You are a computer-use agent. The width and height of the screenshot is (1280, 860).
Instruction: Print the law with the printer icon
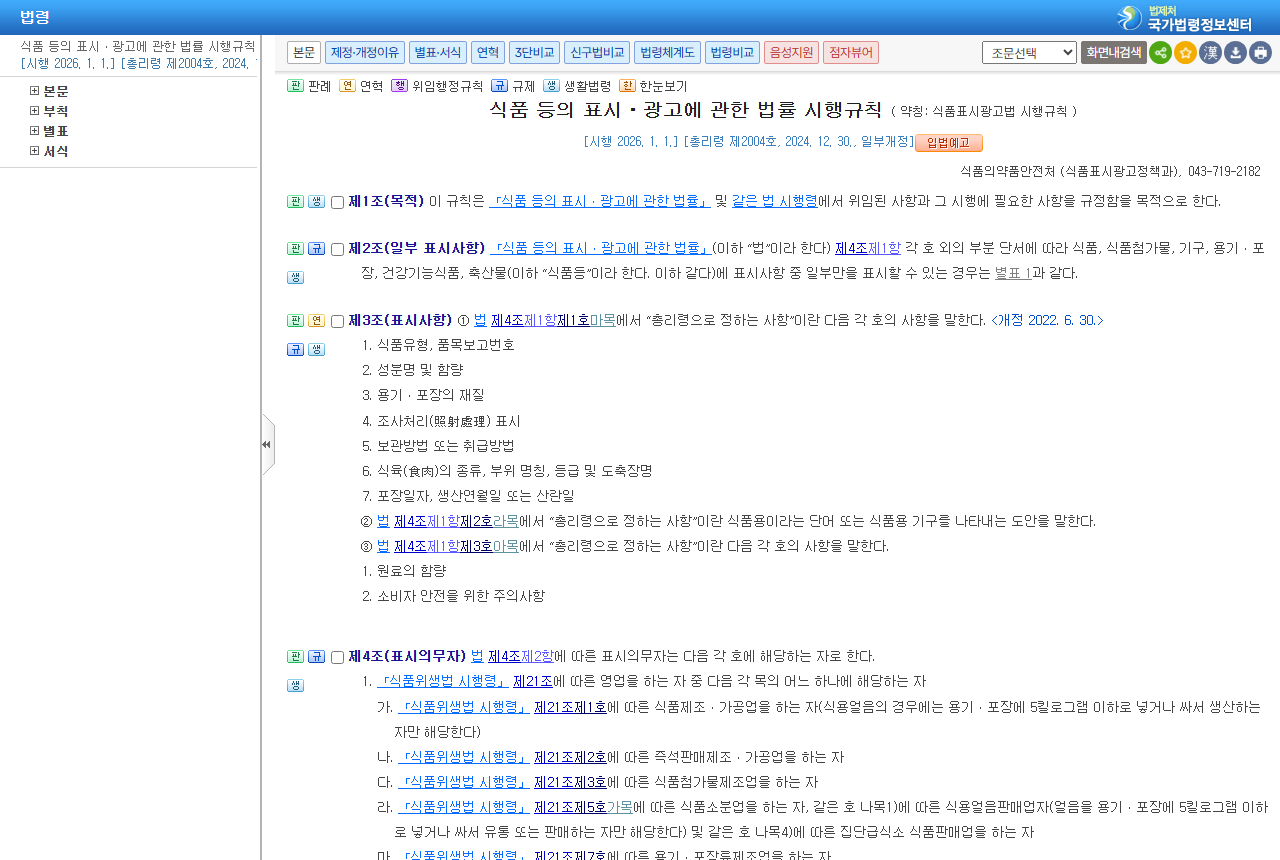coord(1260,53)
